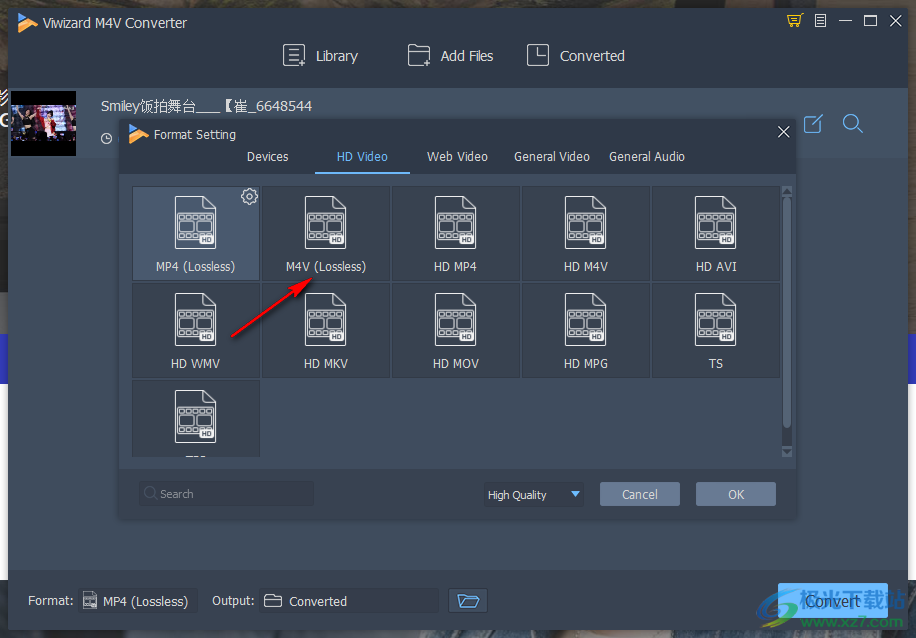Switch to the General Audio tab
Screen dimensions: 916x638
point(646,157)
